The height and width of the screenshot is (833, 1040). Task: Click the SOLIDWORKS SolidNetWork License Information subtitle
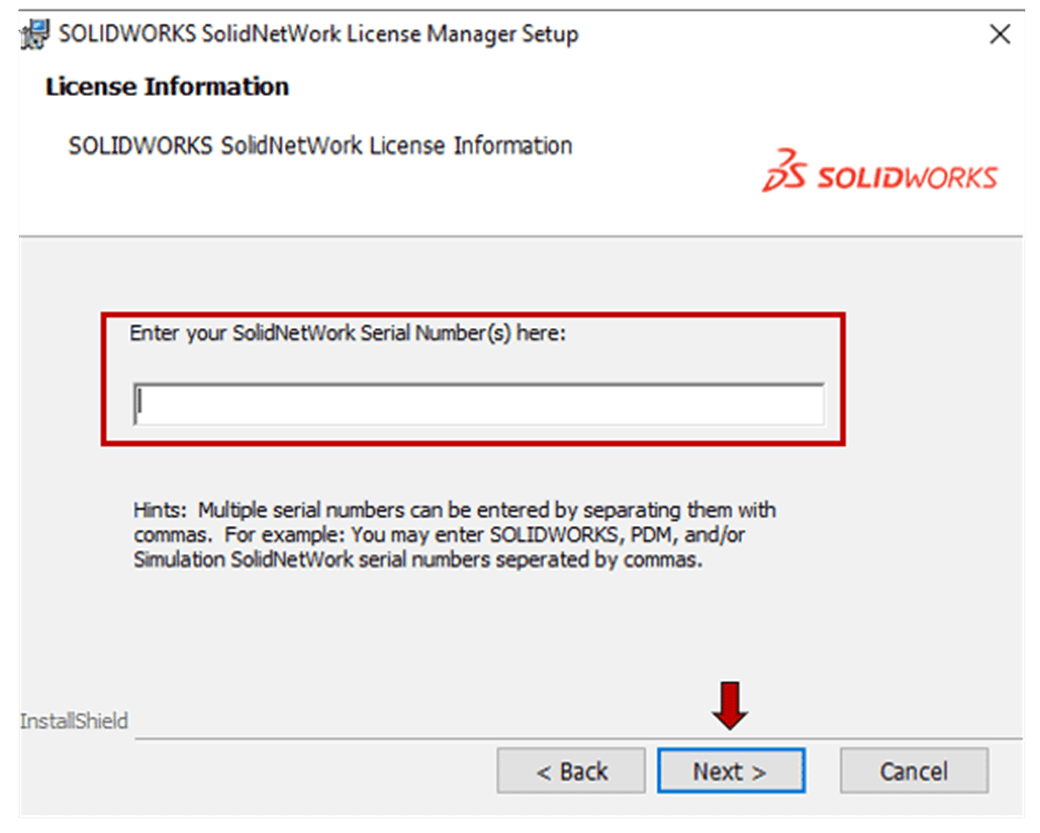(x=319, y=146)
